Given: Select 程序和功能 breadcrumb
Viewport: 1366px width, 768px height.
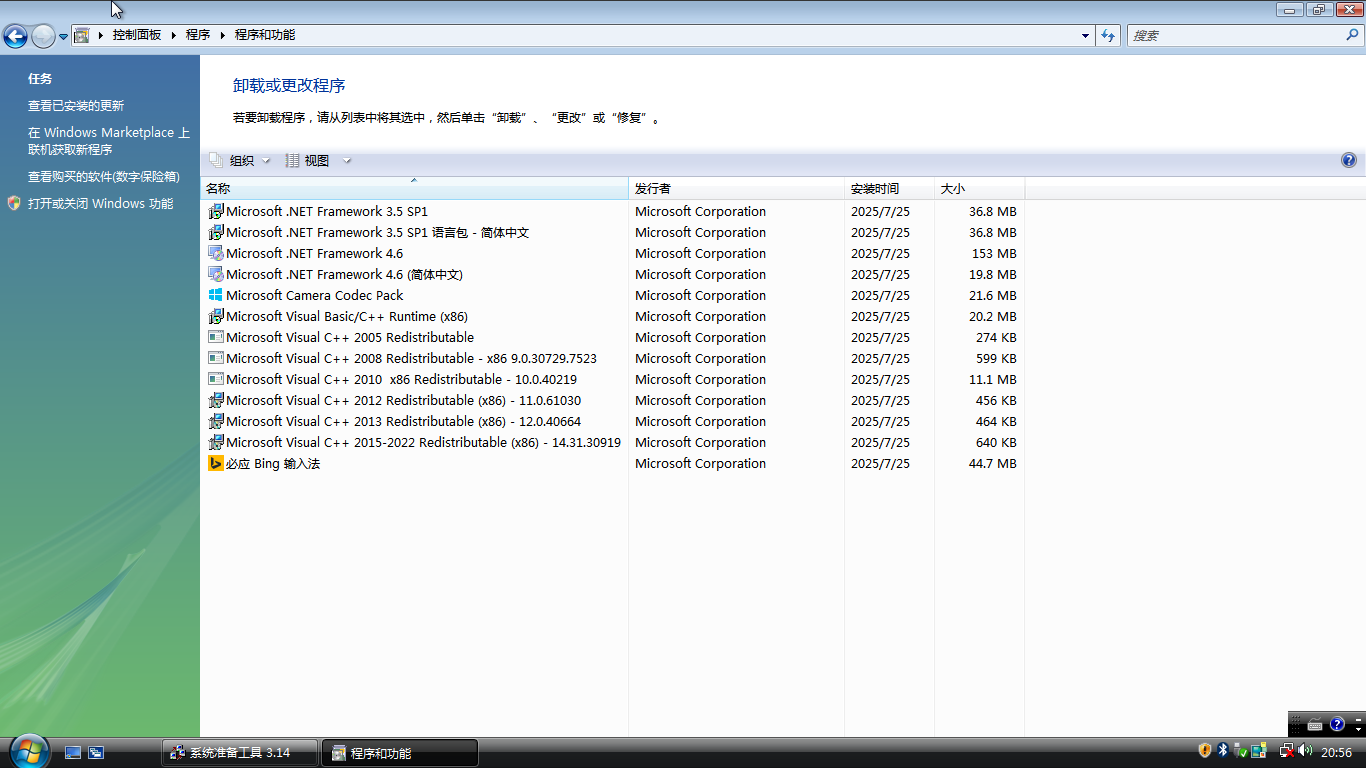Looking at the screenshot, I should 265,35.
